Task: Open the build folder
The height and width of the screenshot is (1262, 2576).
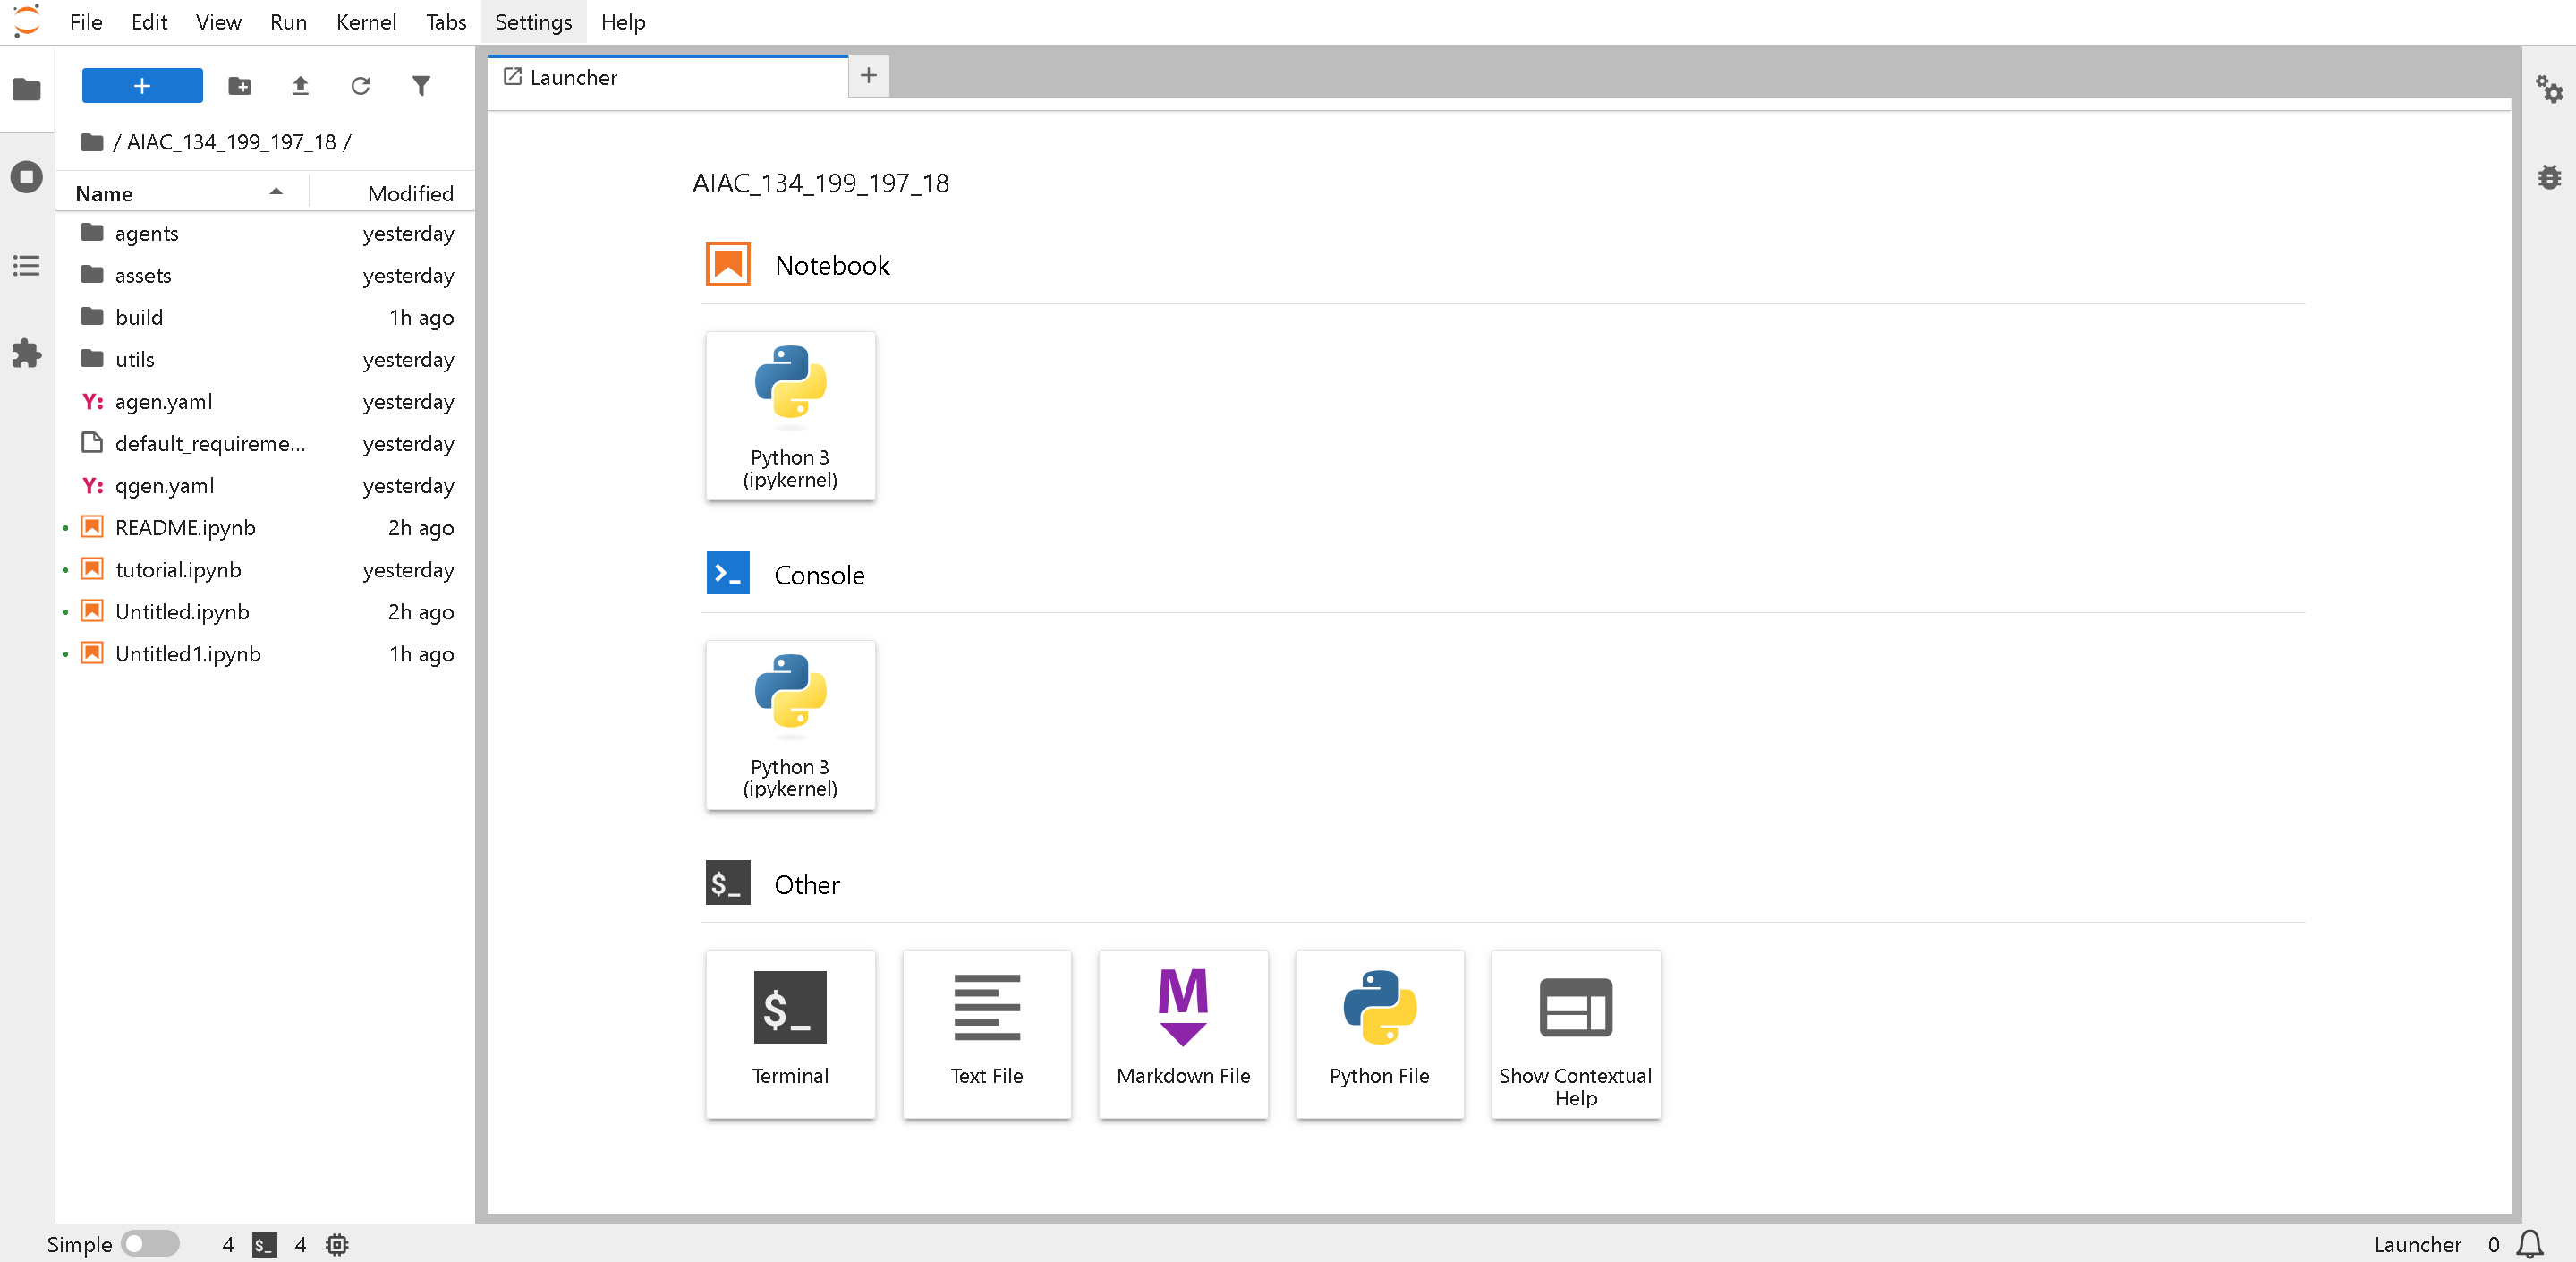Action: pos(139,317)
